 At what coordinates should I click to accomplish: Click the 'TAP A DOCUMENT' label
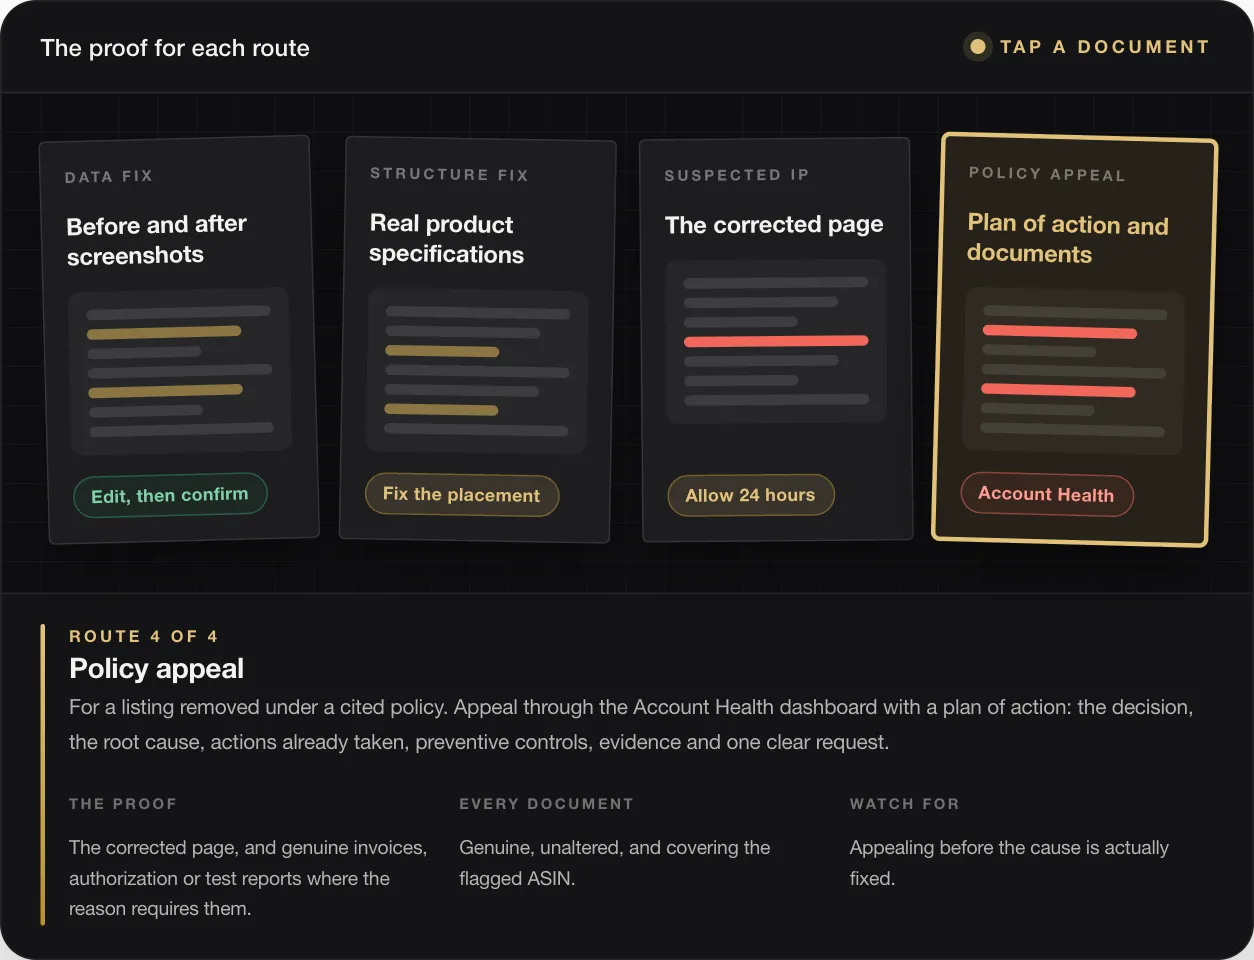click(x=1105, y=47)
